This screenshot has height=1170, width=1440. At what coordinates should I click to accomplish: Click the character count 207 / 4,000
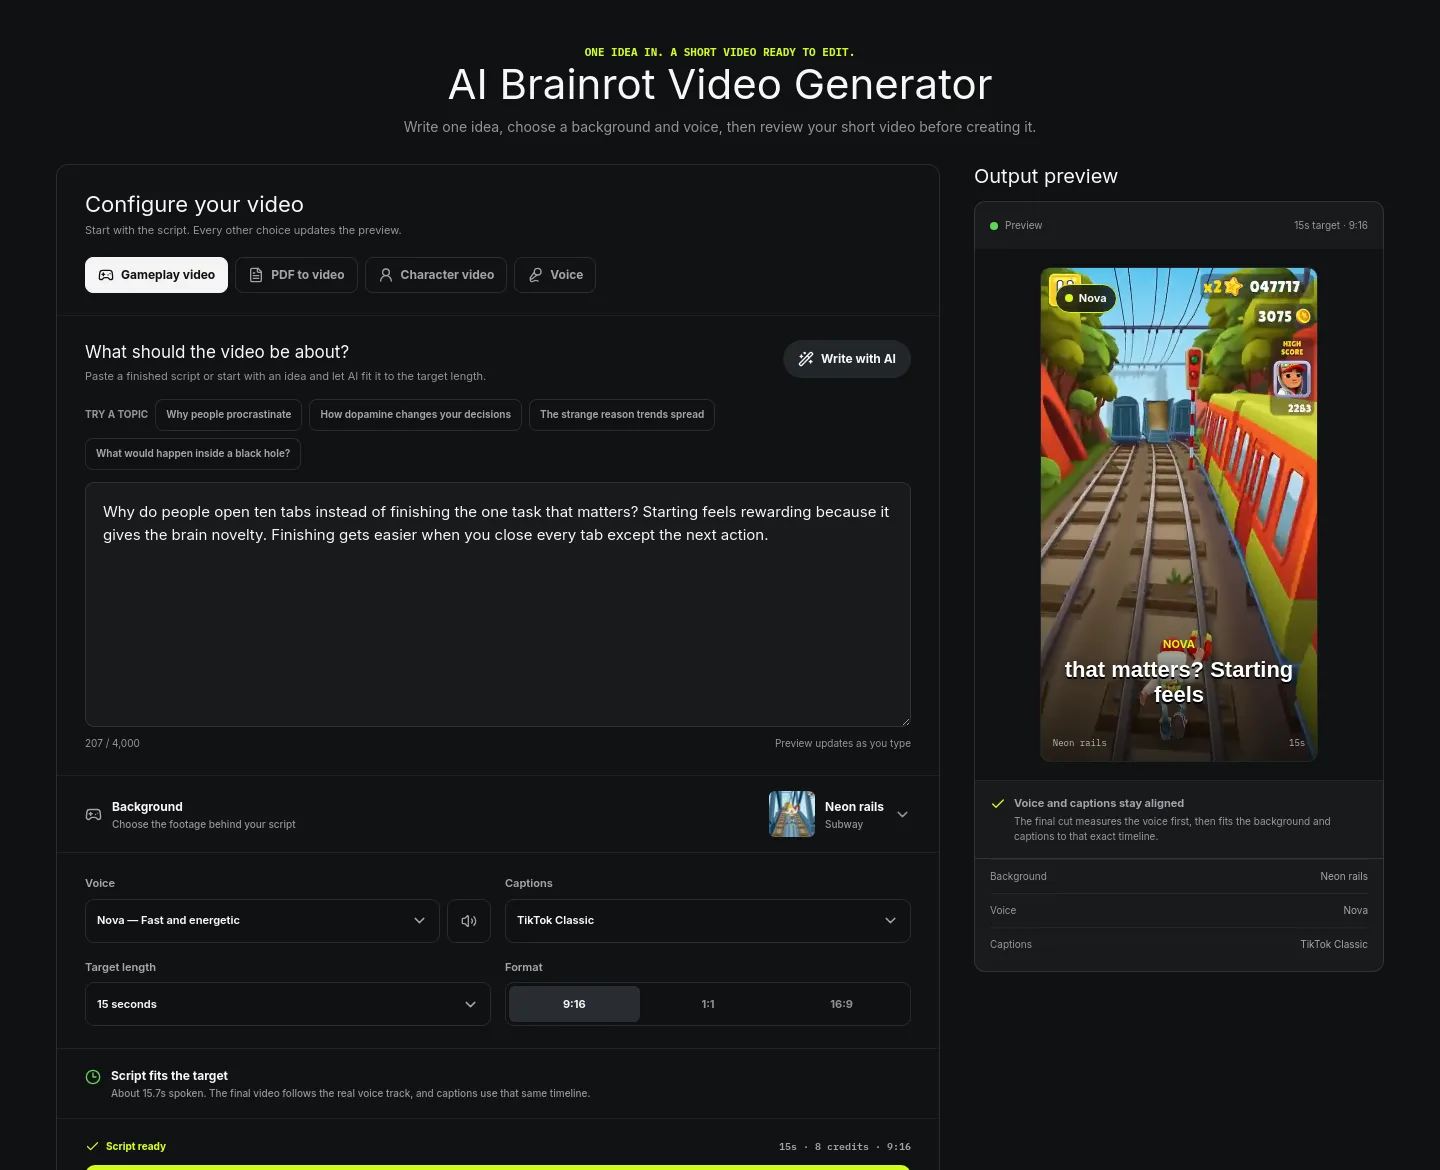[x=112, y=743]
